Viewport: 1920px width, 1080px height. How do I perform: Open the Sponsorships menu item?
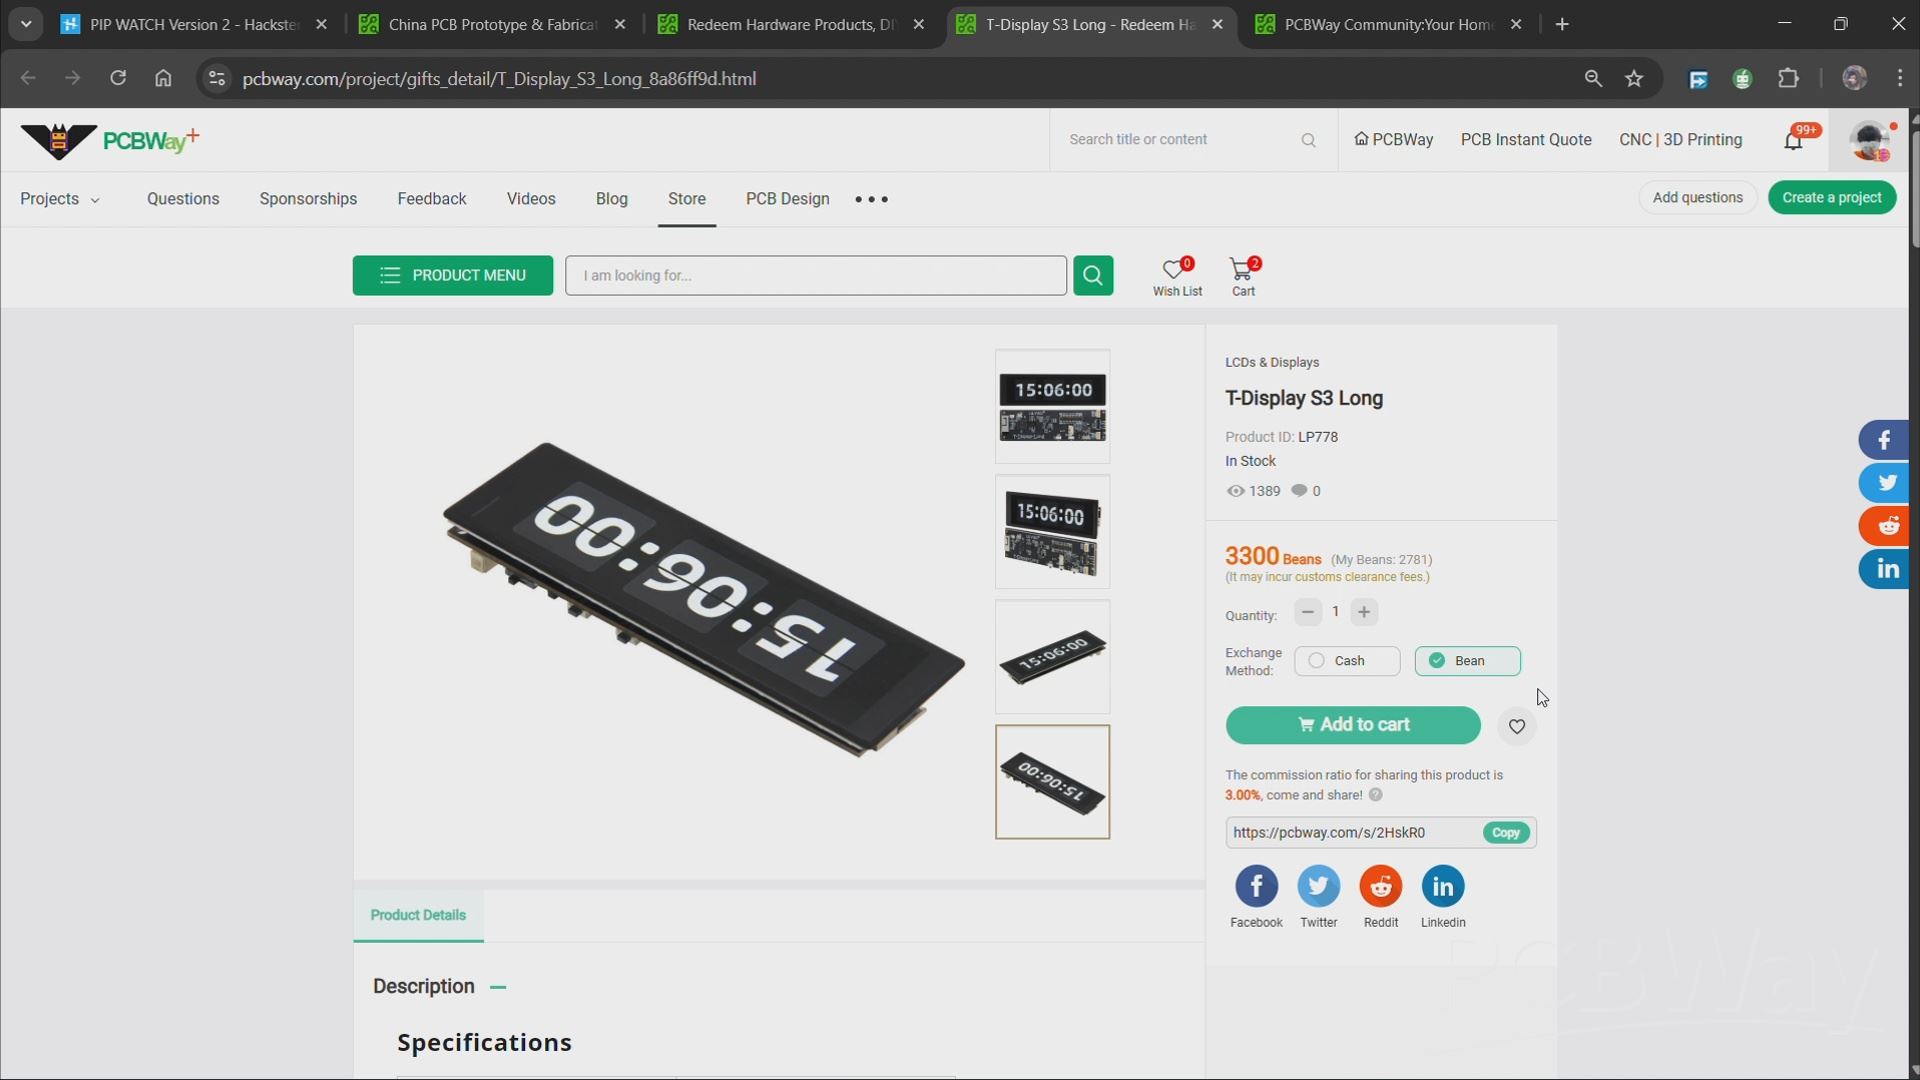point(308,199)
